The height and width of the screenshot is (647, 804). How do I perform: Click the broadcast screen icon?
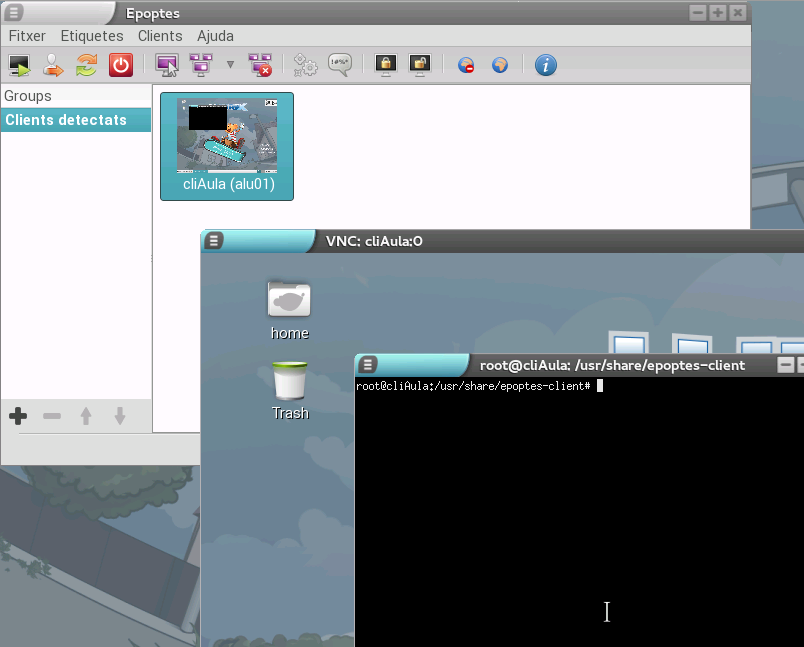point(201,66)
